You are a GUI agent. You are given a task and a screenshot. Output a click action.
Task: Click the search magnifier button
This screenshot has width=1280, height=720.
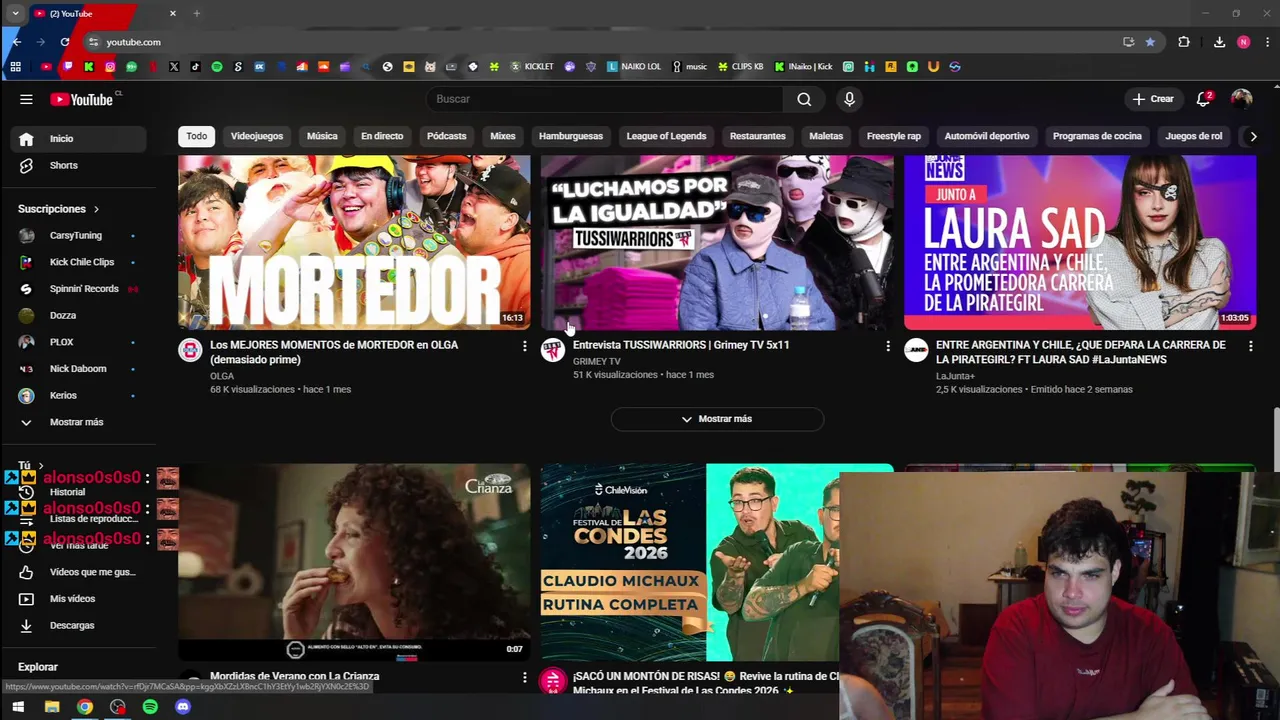804,99
